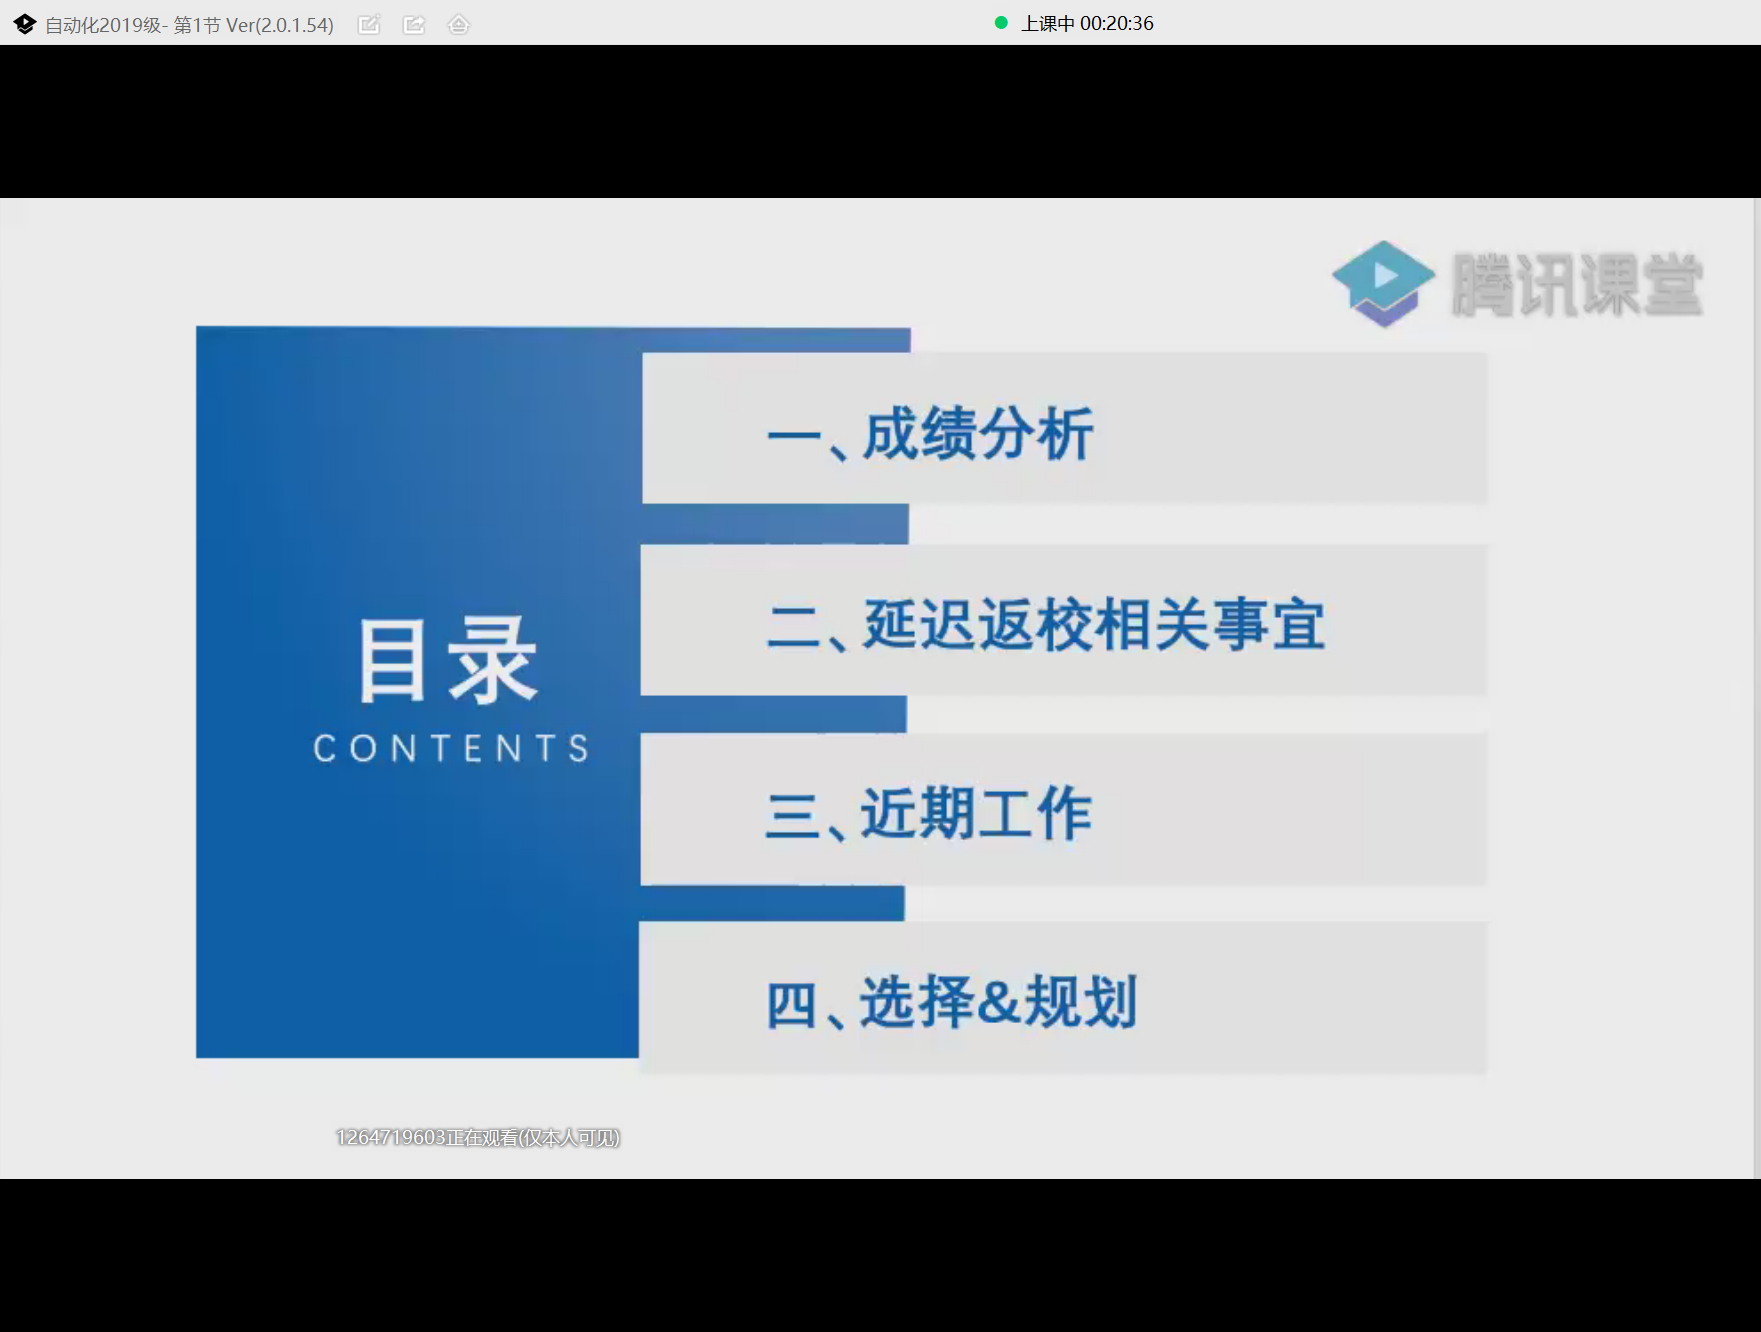Select the 一、成绩分析 contents item
Viewport: 1761px width, 1332px height.
point(930,434)
